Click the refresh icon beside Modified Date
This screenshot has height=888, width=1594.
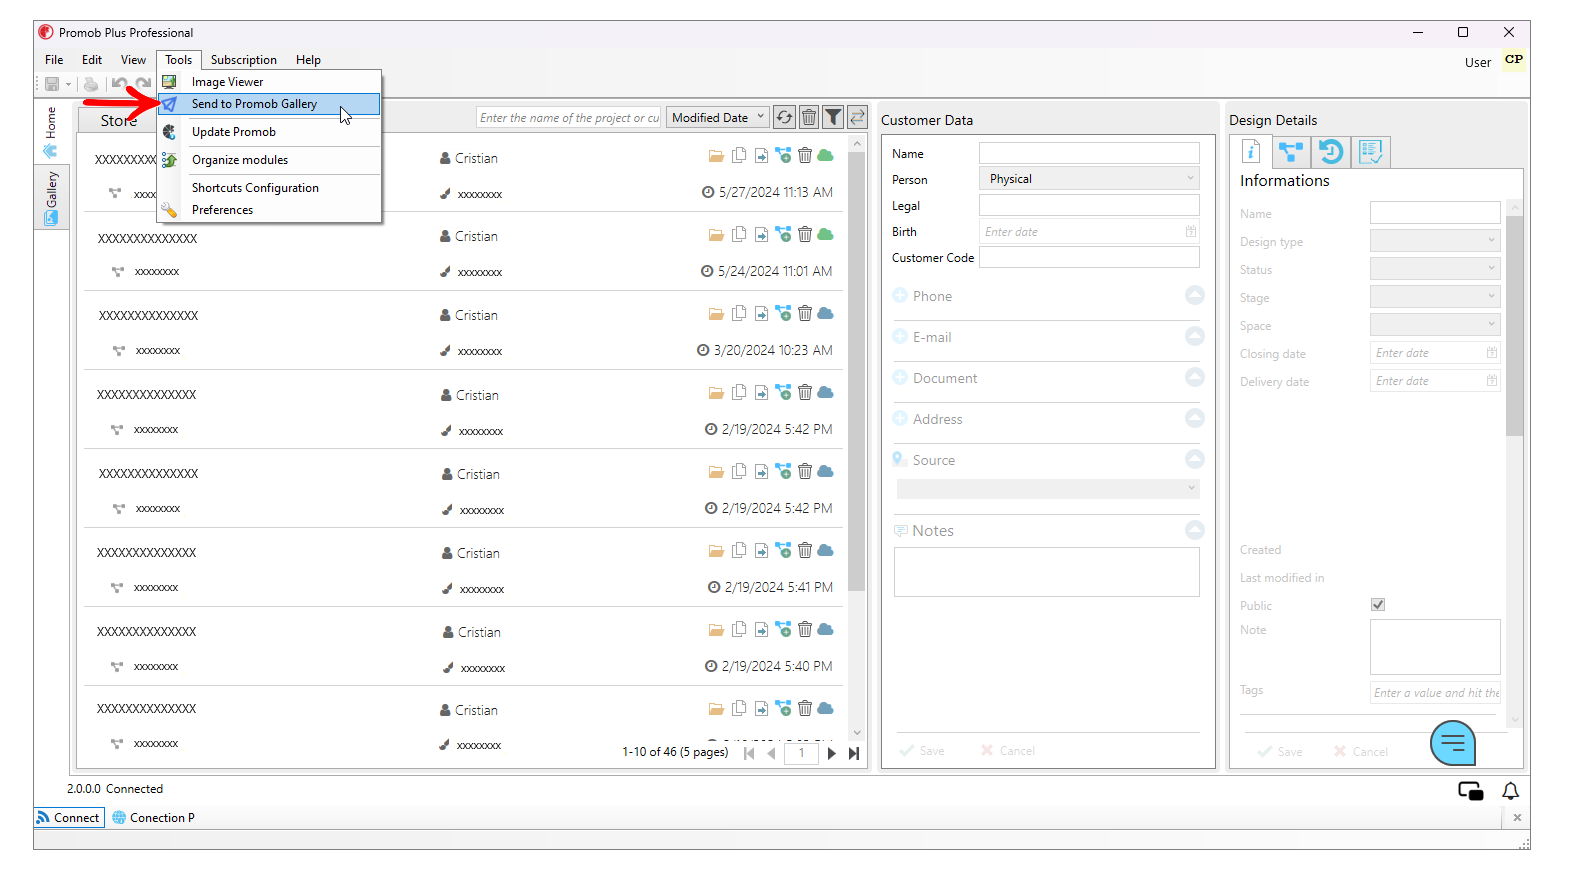pos(785,118)
